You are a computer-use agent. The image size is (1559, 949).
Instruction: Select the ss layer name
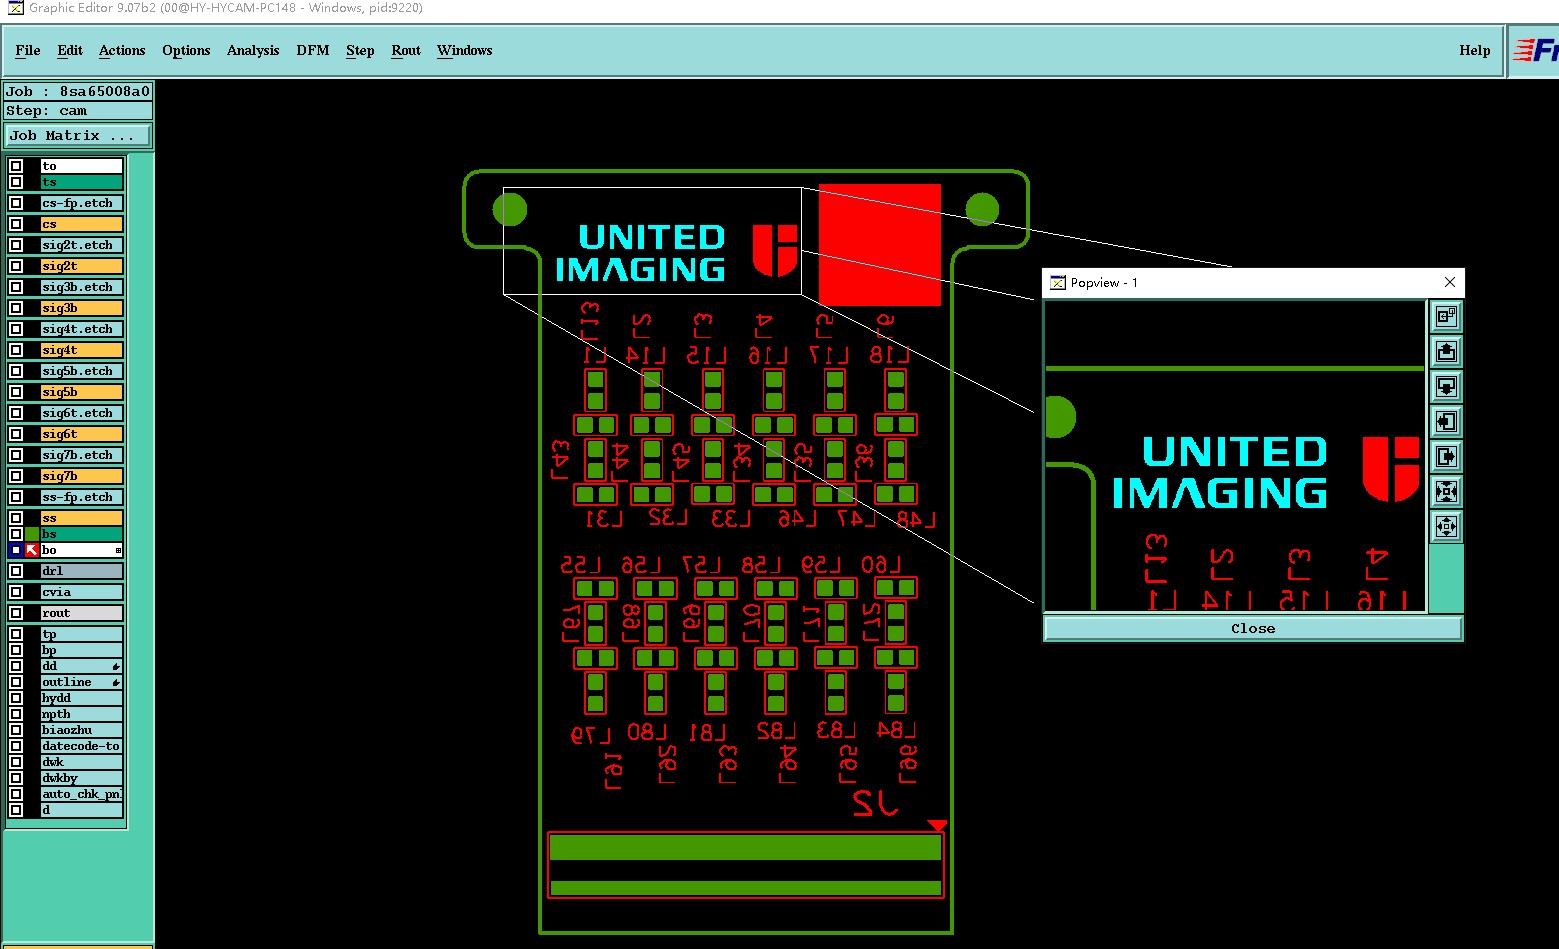click(x=82, y=518)
